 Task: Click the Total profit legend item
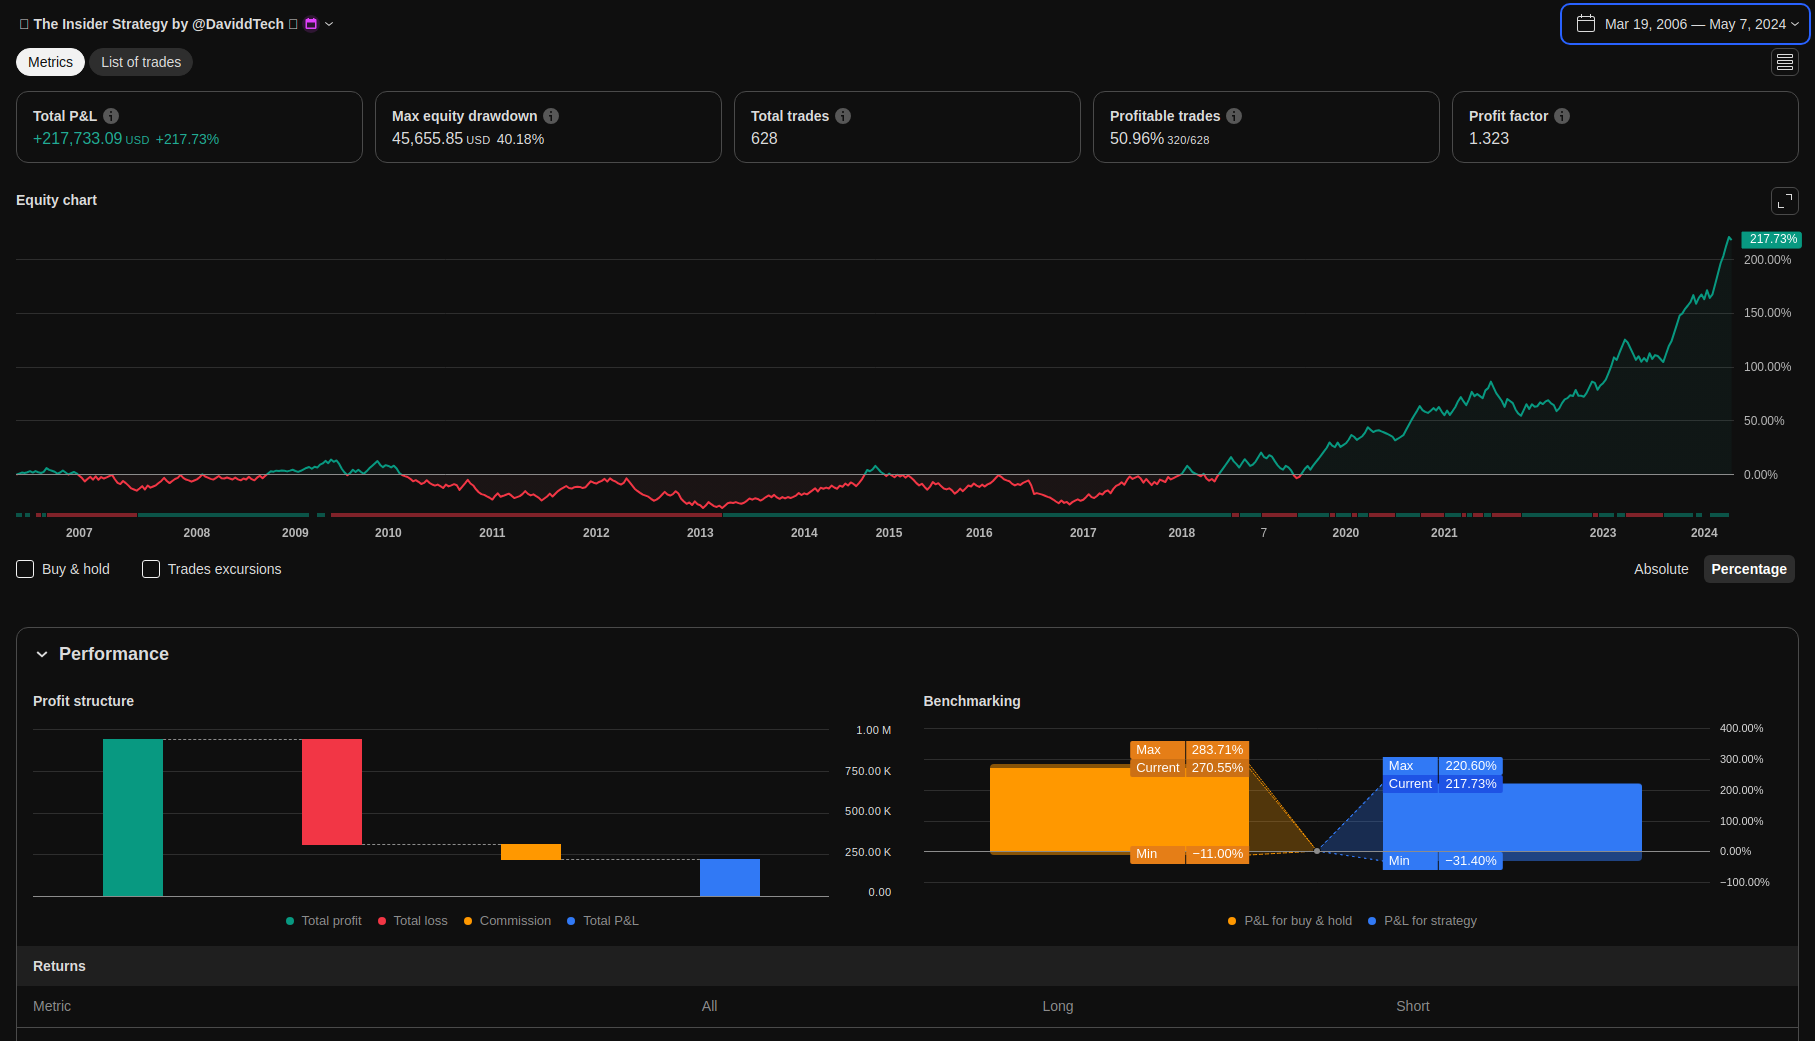tap(324, 921)
